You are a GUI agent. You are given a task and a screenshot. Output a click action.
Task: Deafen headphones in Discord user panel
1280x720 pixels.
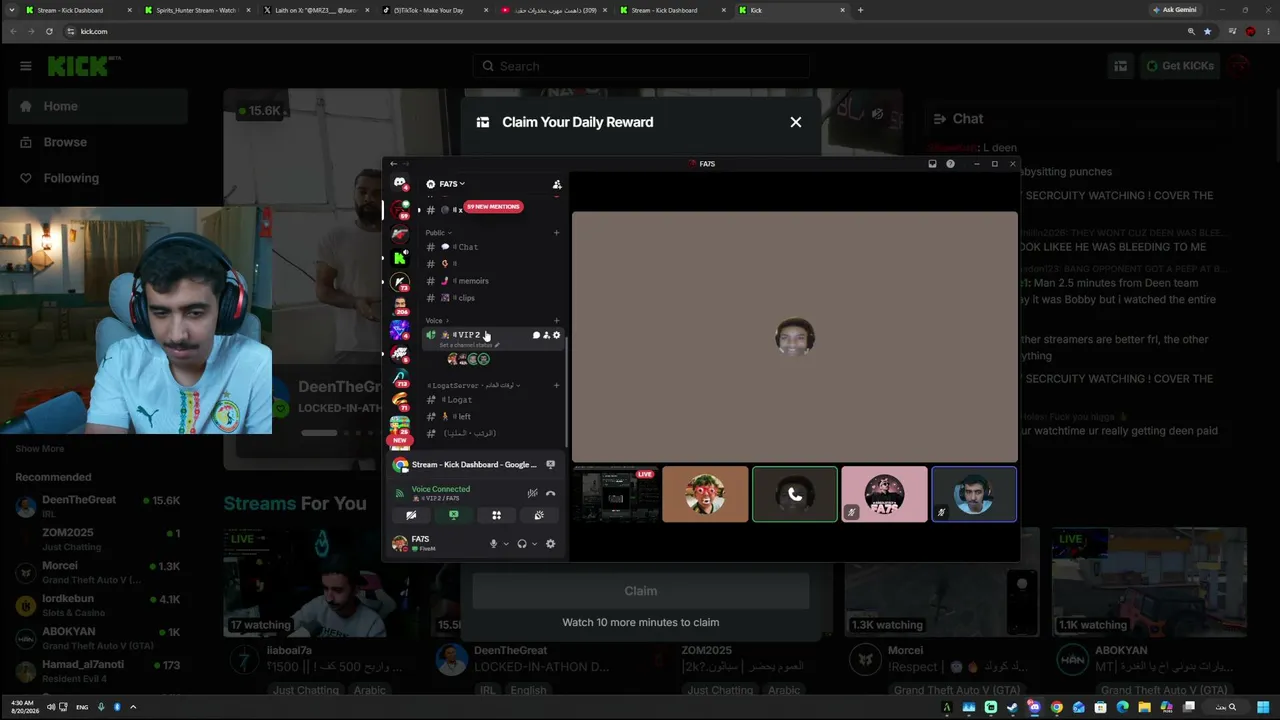click(522, 544)
